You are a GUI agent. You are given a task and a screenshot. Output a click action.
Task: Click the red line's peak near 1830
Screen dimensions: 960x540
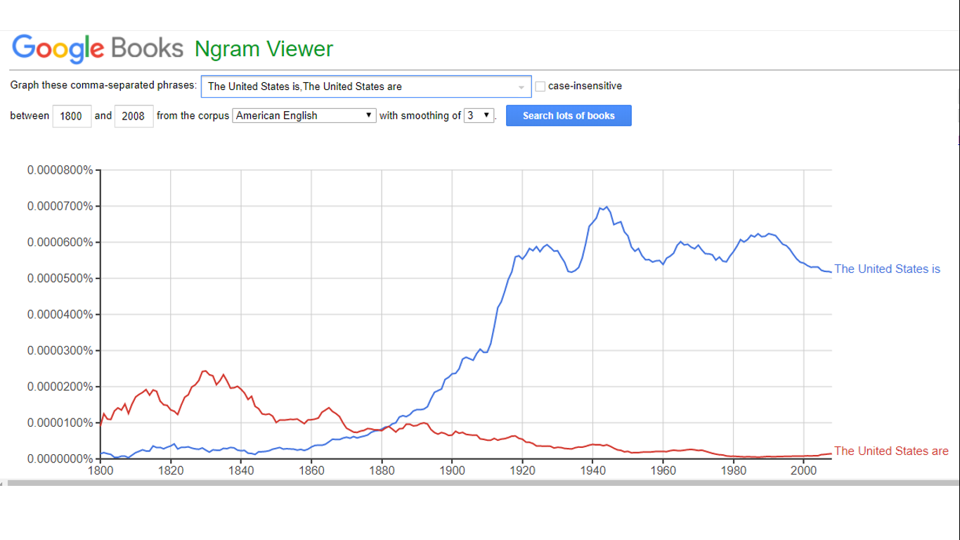(x=204, y=371)
